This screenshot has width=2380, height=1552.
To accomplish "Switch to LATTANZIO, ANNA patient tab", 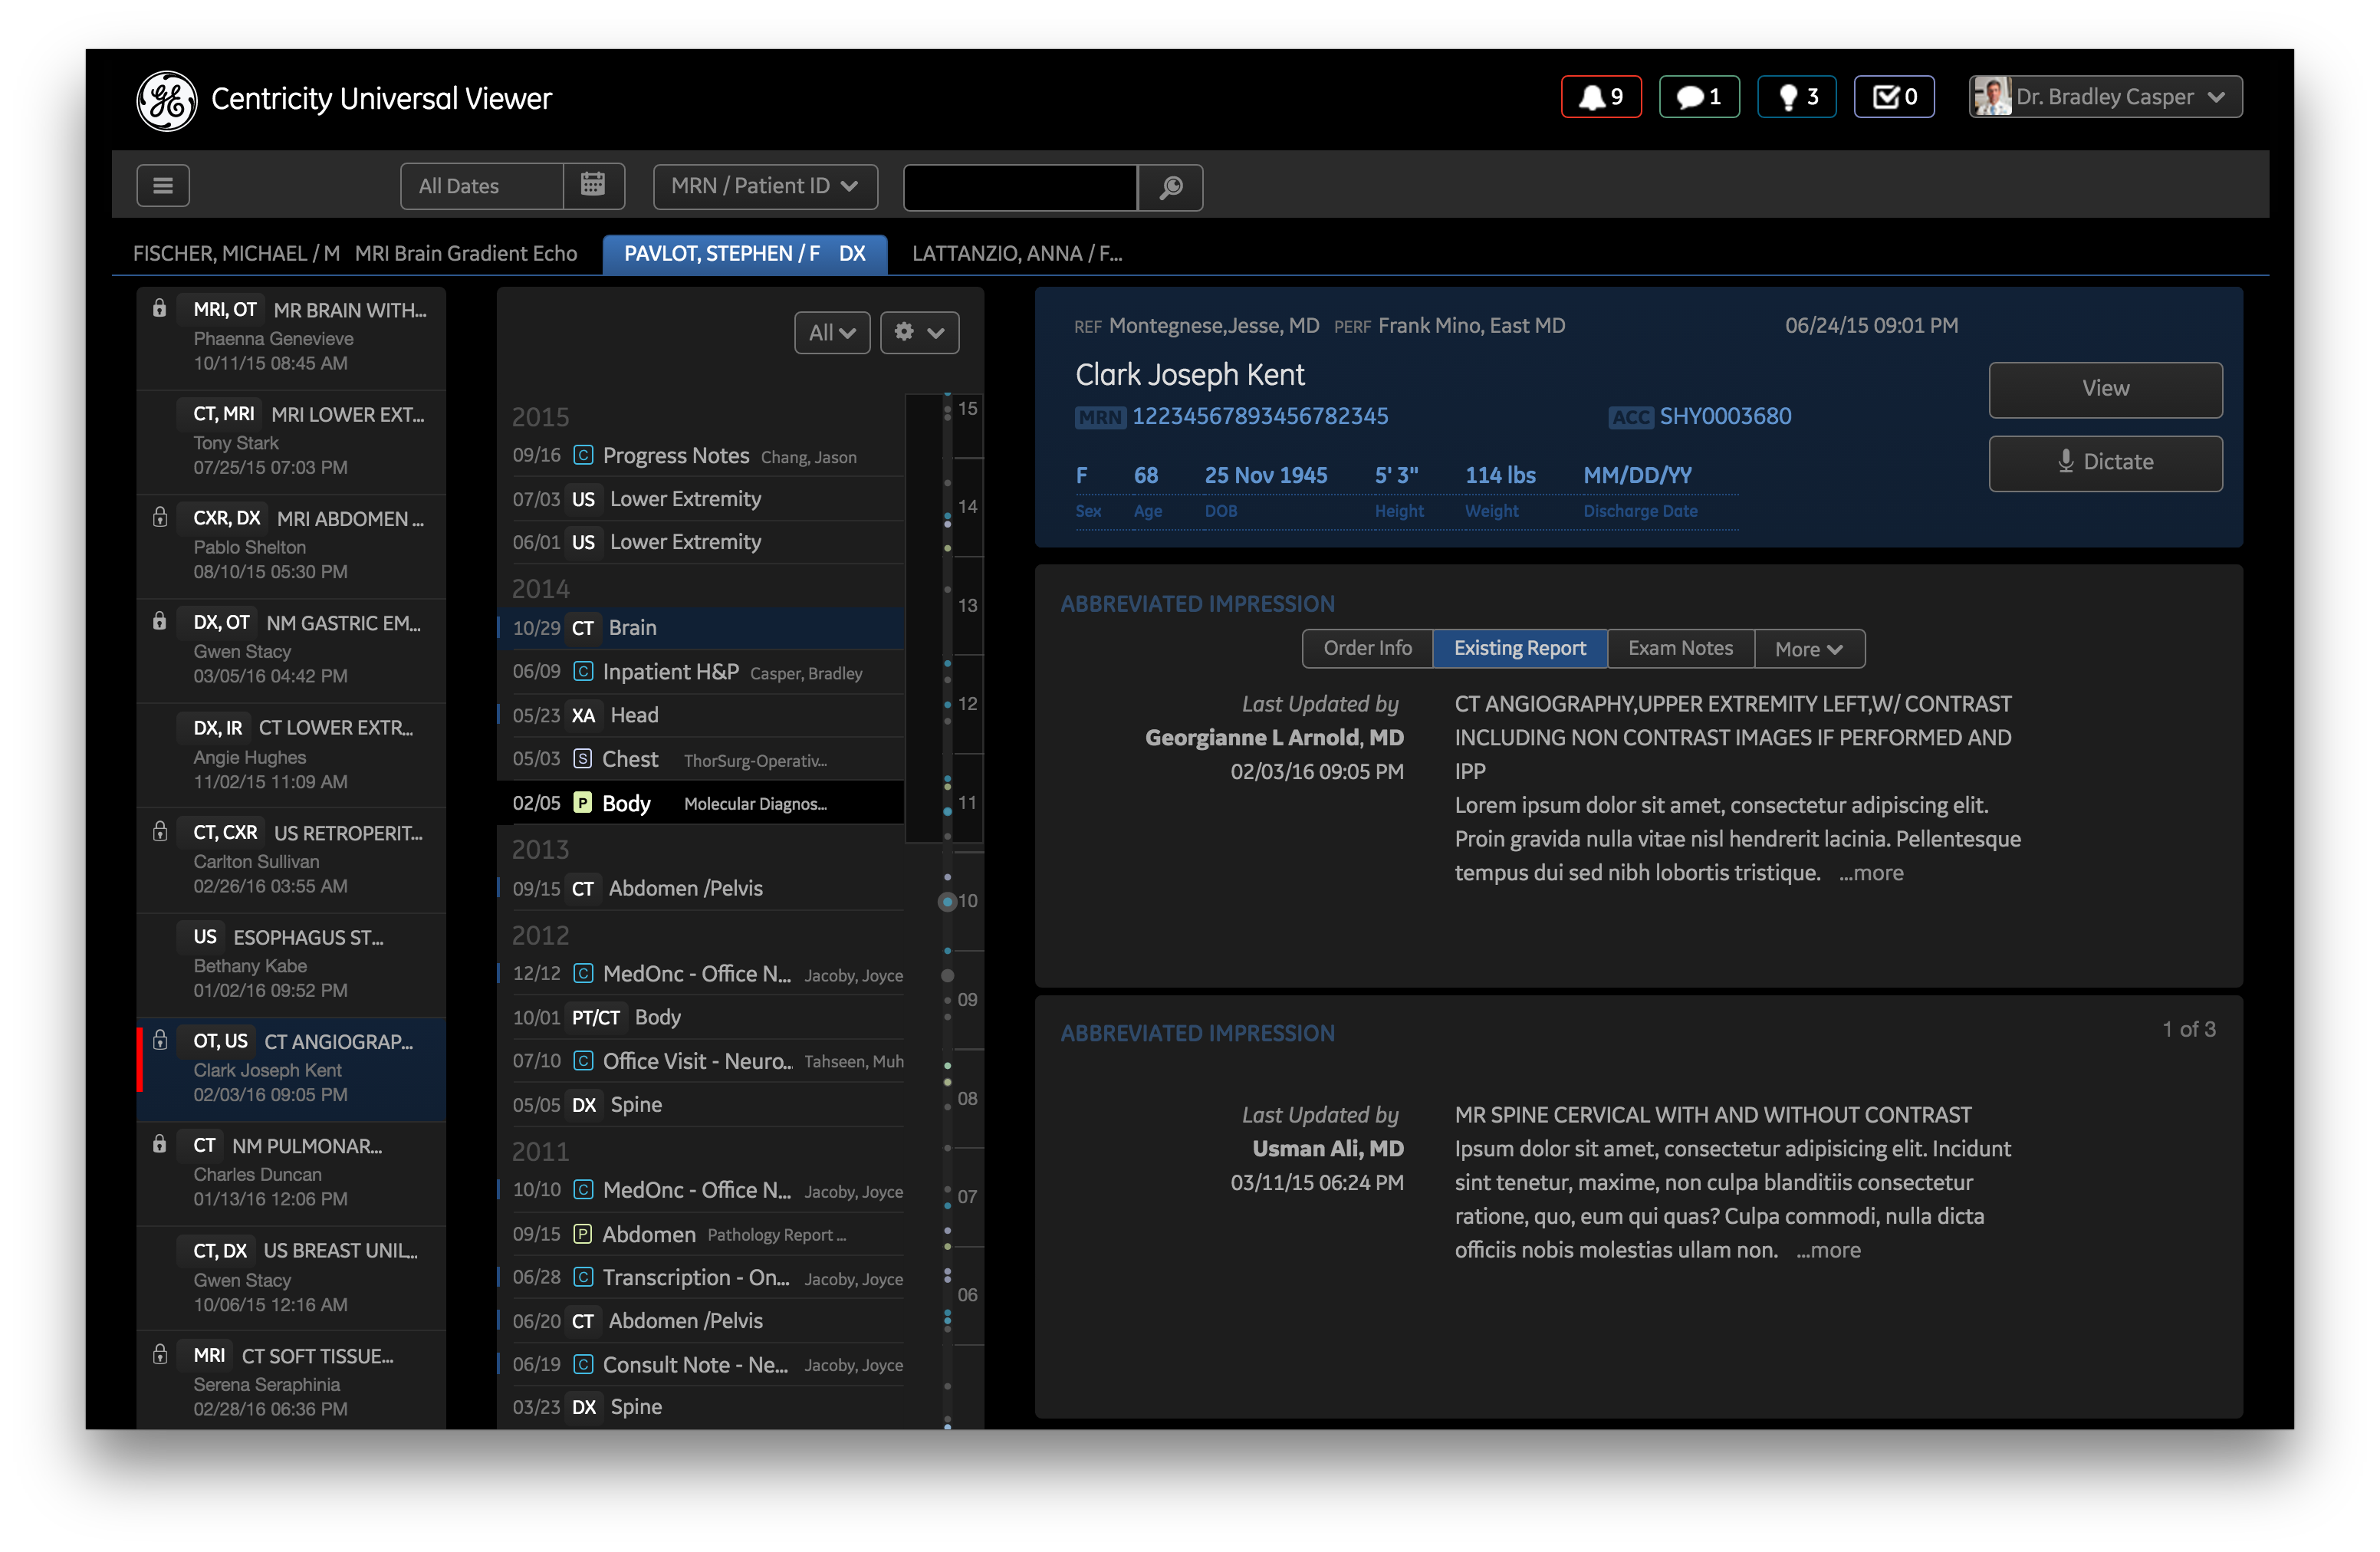I will [1016, 253].
